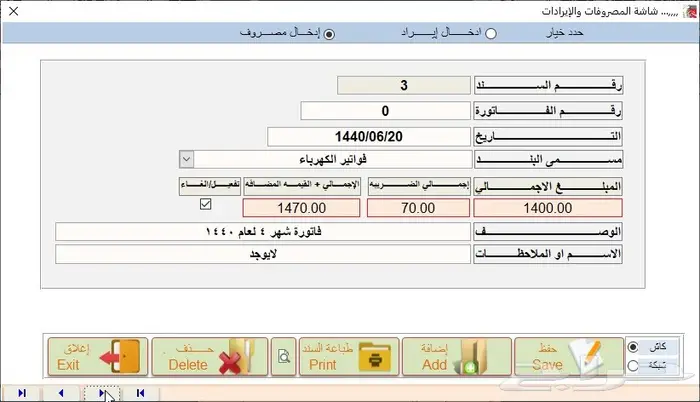Click the total amount field 1400.00
The width and height of the screenshot is (700, 402).
[548, 208]
